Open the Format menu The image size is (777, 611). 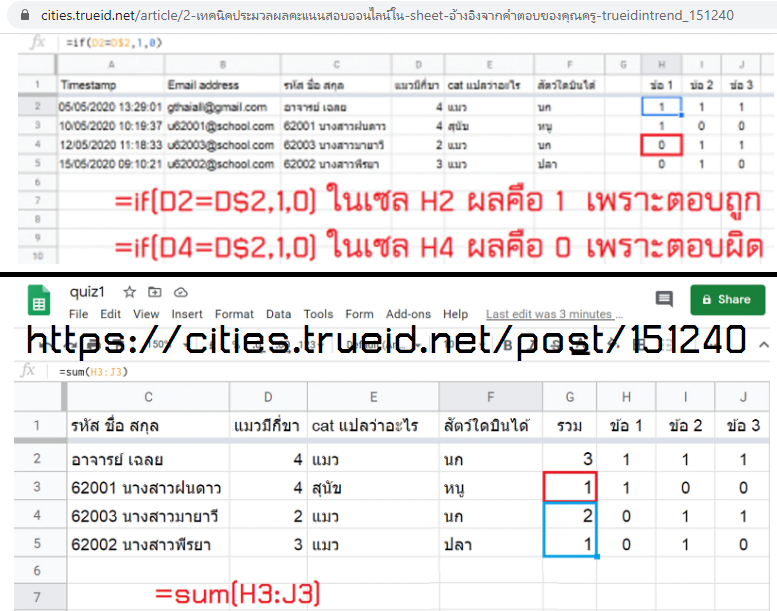click(x=234, y=314)
